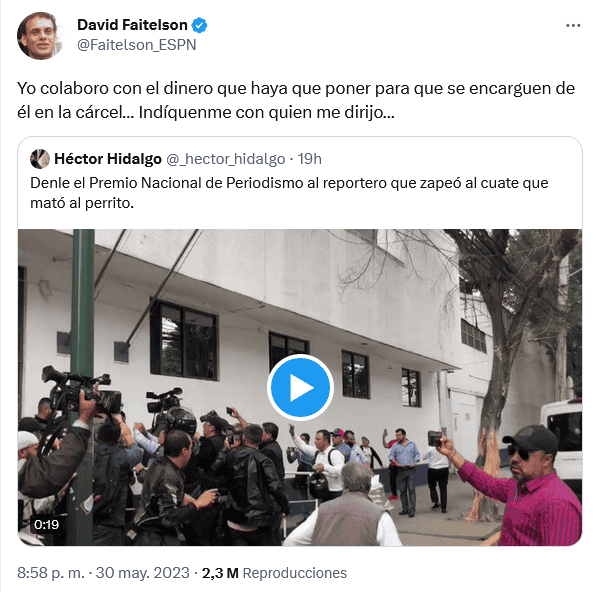Open David Faitelson display name link

132,25
